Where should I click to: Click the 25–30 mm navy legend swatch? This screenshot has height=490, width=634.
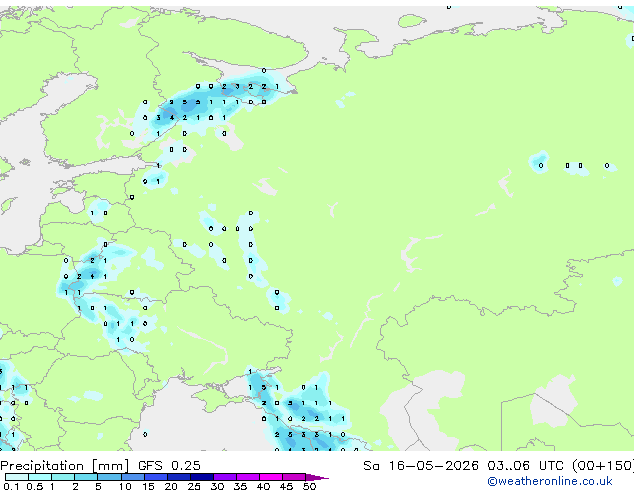point(201,477)
